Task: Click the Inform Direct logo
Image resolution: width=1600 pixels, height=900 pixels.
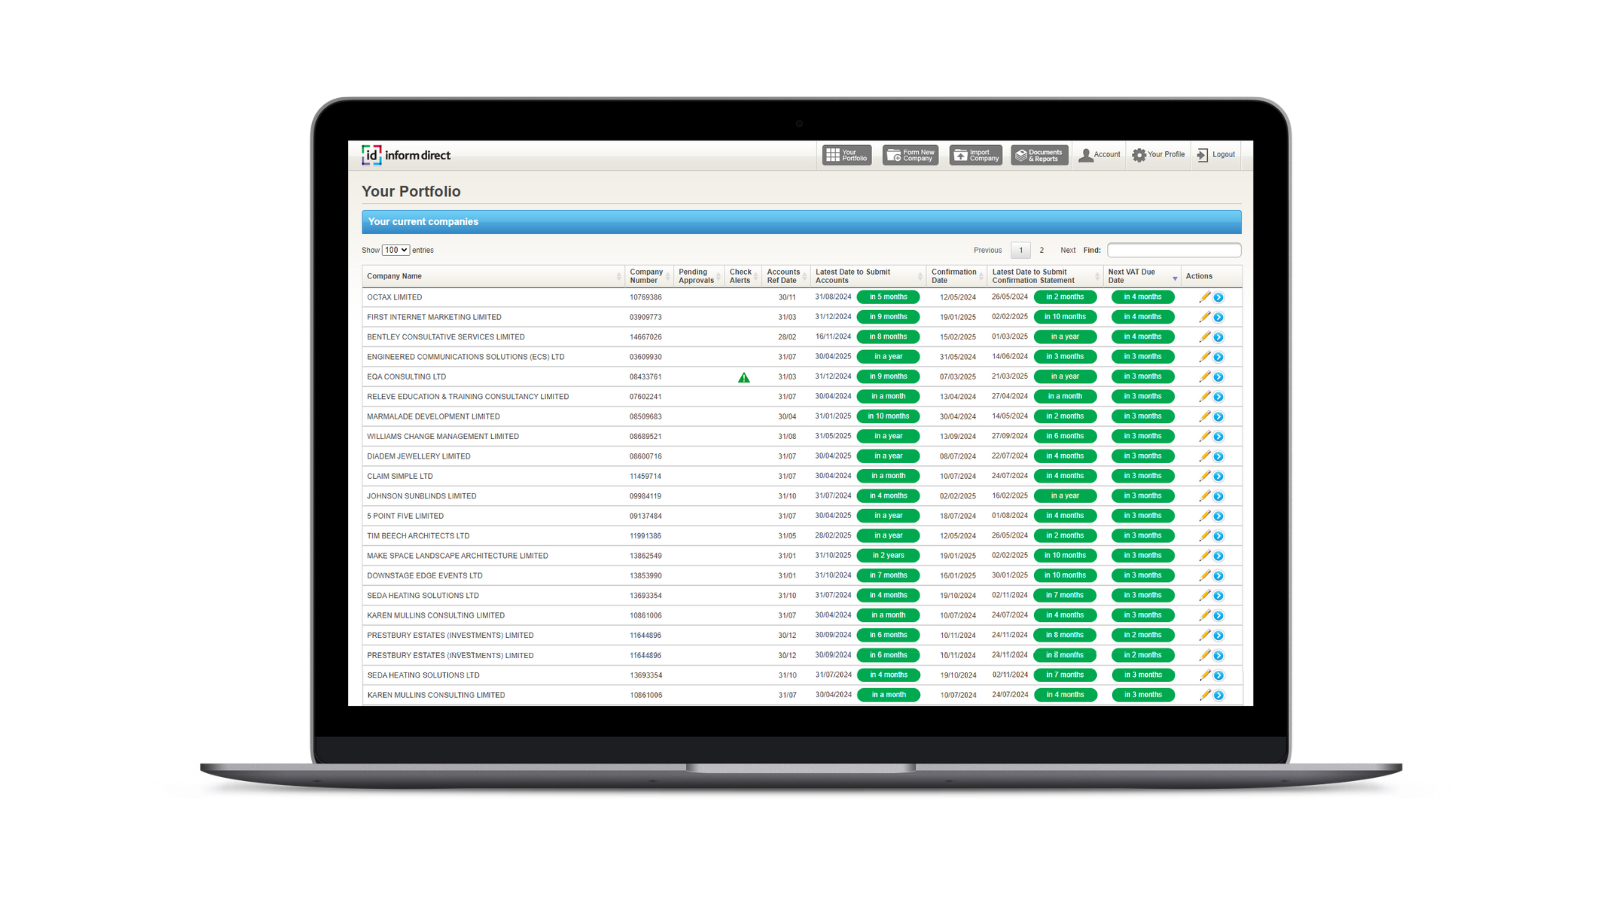Action: pyautogui.click(x=407, y=155)
